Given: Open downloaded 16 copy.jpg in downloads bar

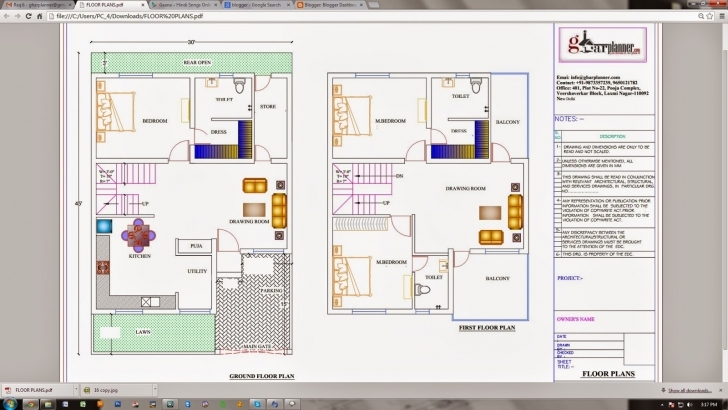Looking at the screenshot, I should pyautogui.click(x=116, y=390).
